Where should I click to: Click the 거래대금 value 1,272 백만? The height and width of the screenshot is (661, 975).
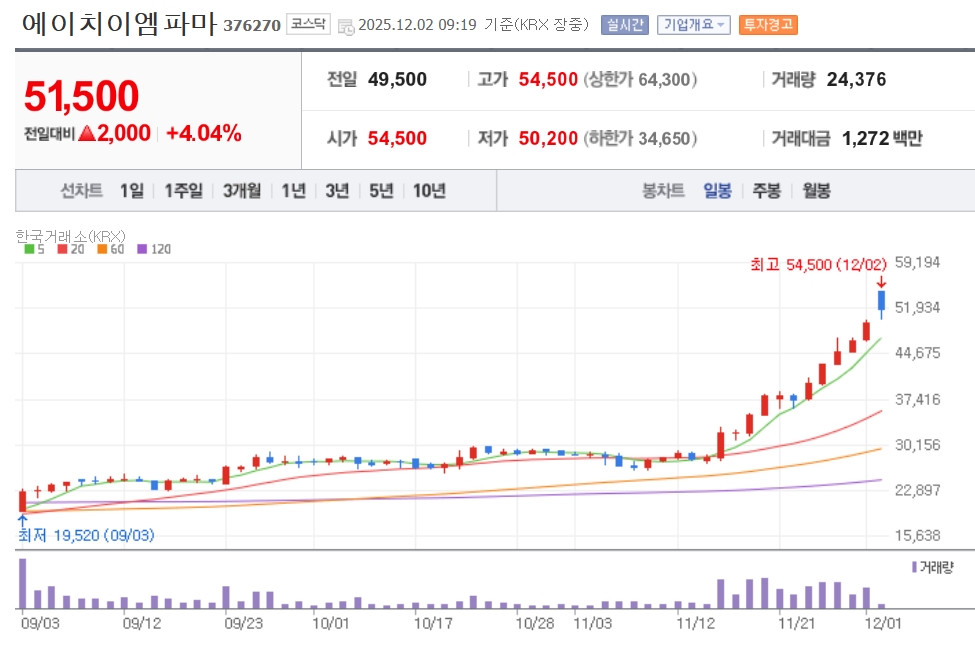point(882,138)
